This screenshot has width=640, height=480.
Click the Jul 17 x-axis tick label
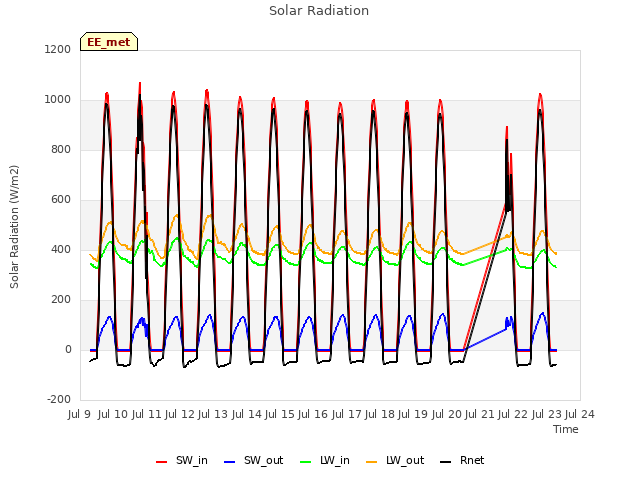click(x=346, y=415)
